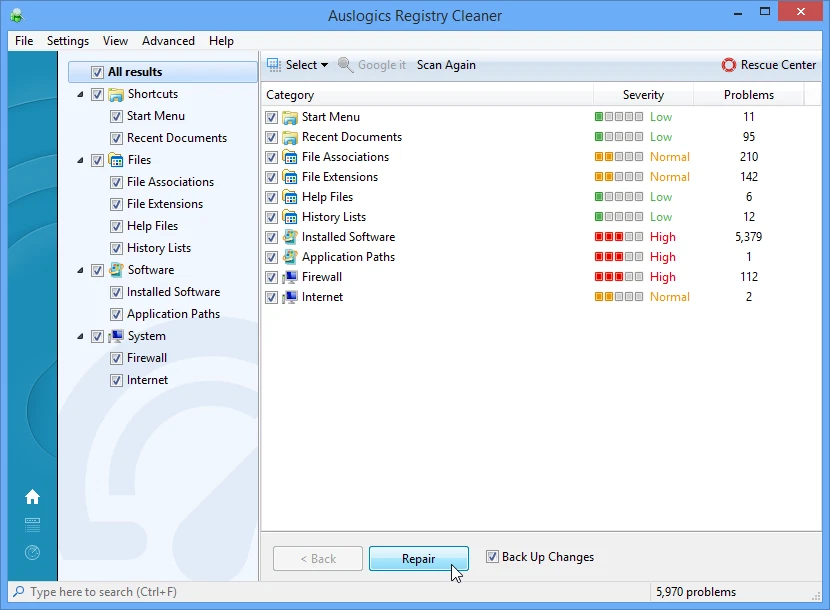Open the Settings menu
This screenshot has width=830, height=610.
pos(67,41)
